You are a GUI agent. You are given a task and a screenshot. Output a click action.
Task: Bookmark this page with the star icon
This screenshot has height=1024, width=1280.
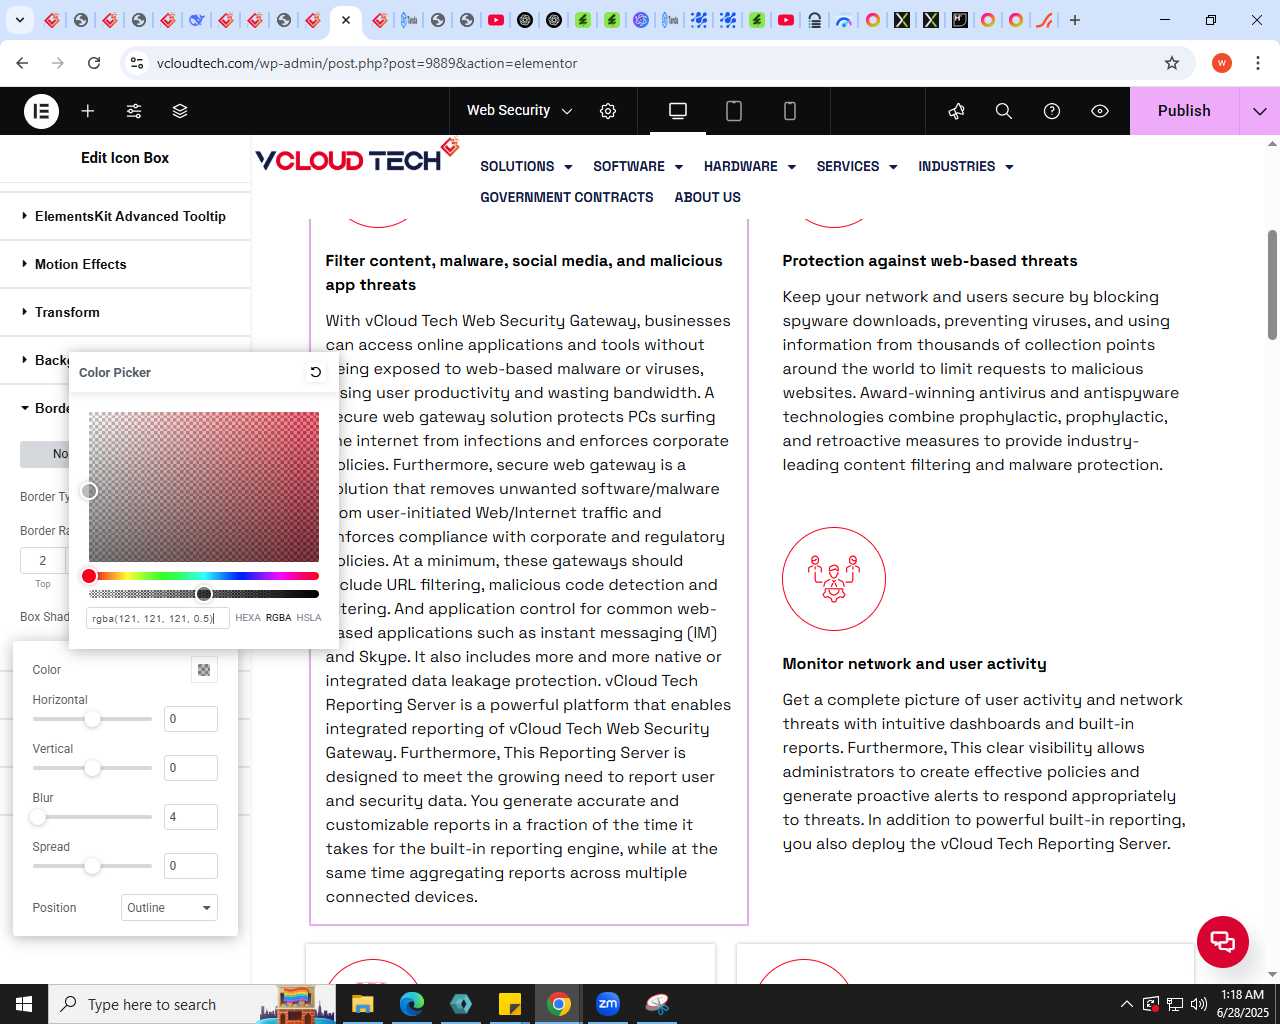point(1172,63)
